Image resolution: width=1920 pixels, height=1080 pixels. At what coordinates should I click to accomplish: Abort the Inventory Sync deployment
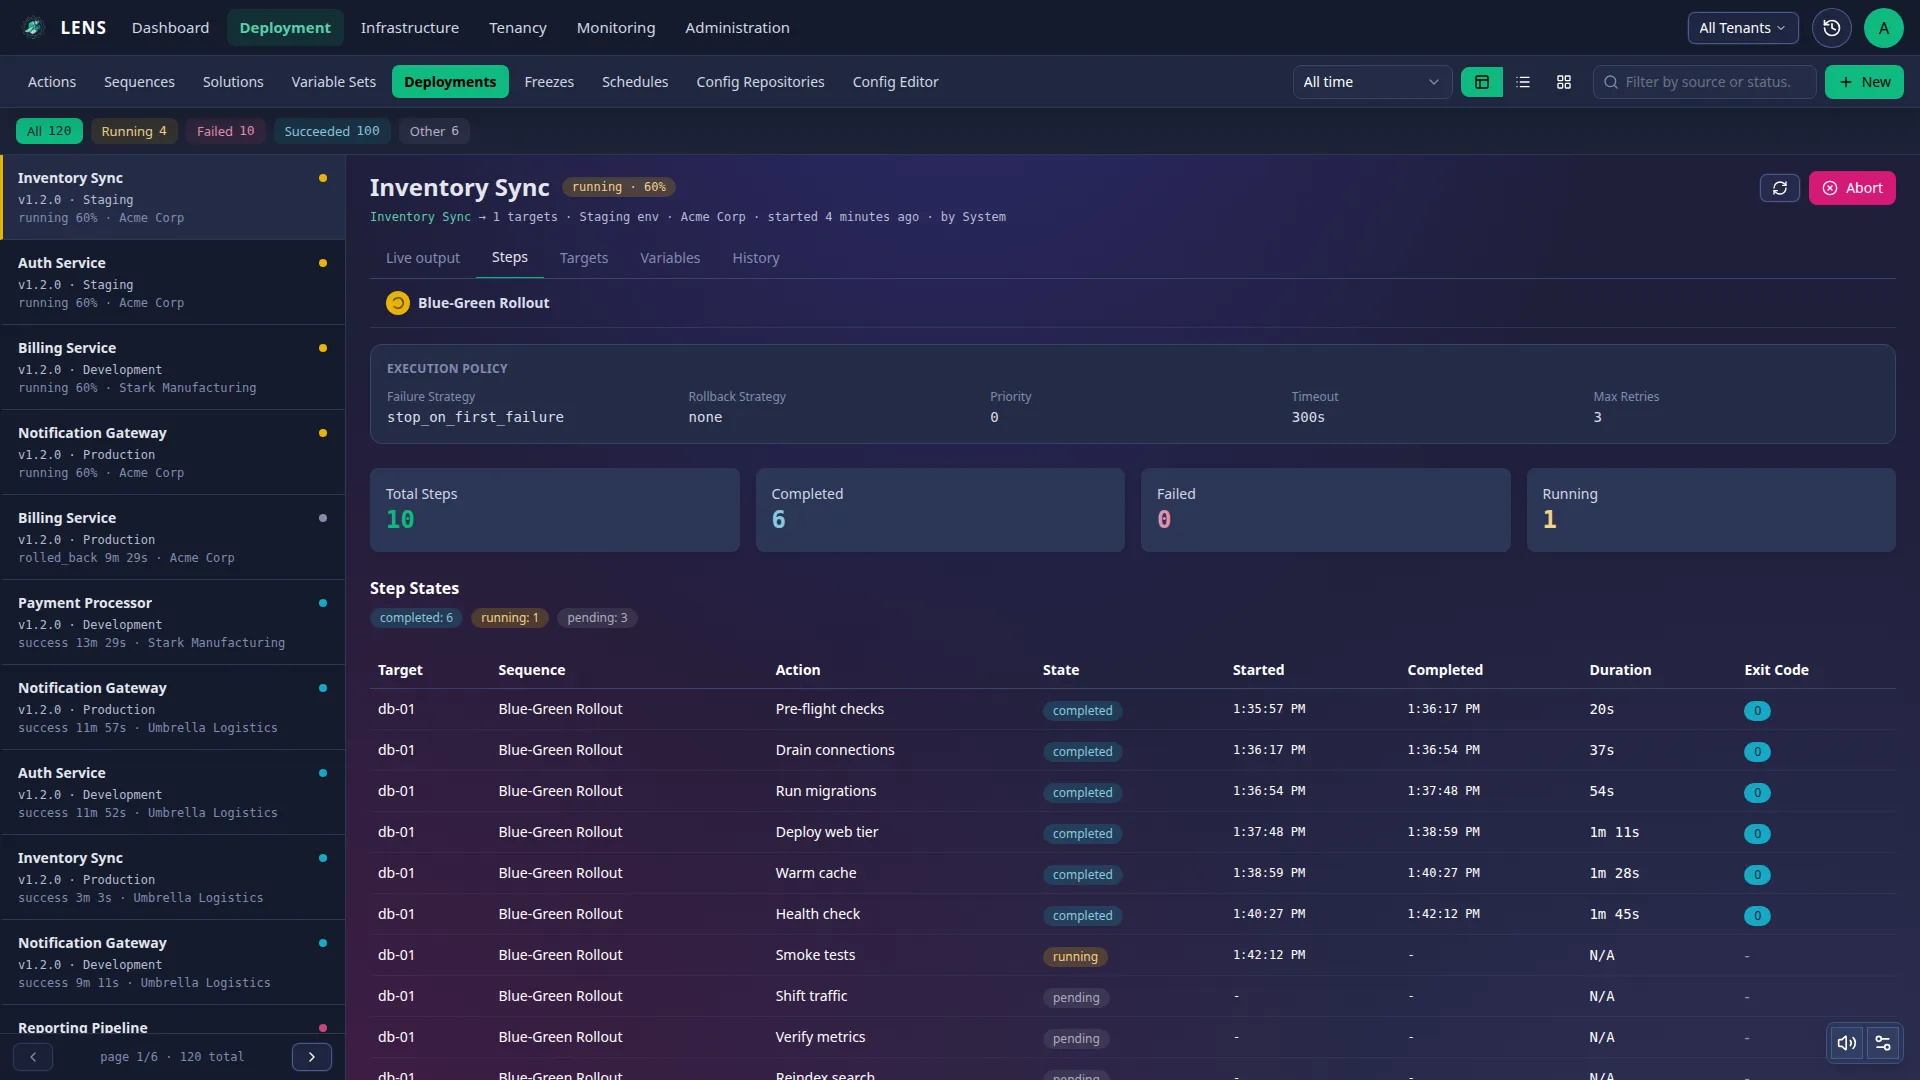(x=1852, y=188)
